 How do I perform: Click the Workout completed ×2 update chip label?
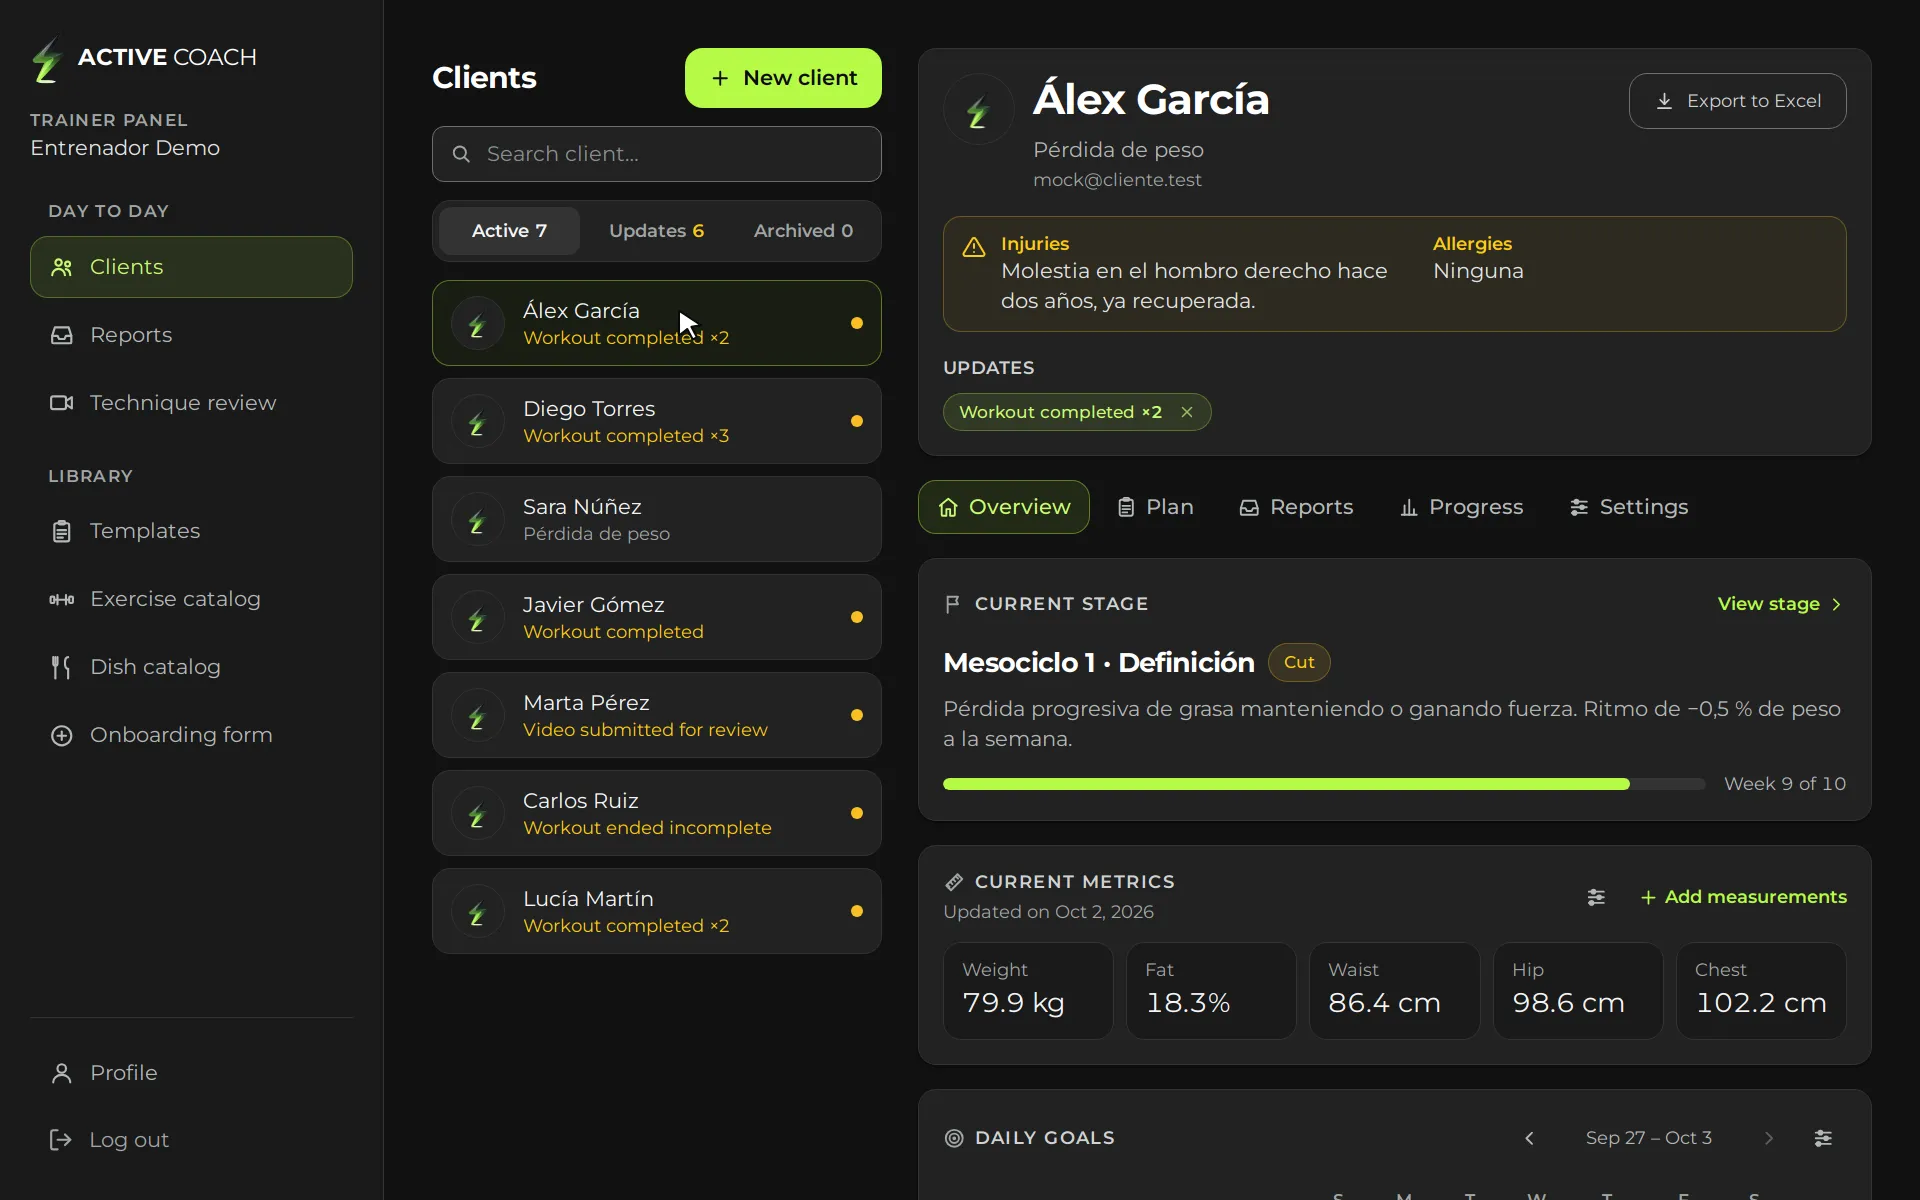(x=1060, y=412)
